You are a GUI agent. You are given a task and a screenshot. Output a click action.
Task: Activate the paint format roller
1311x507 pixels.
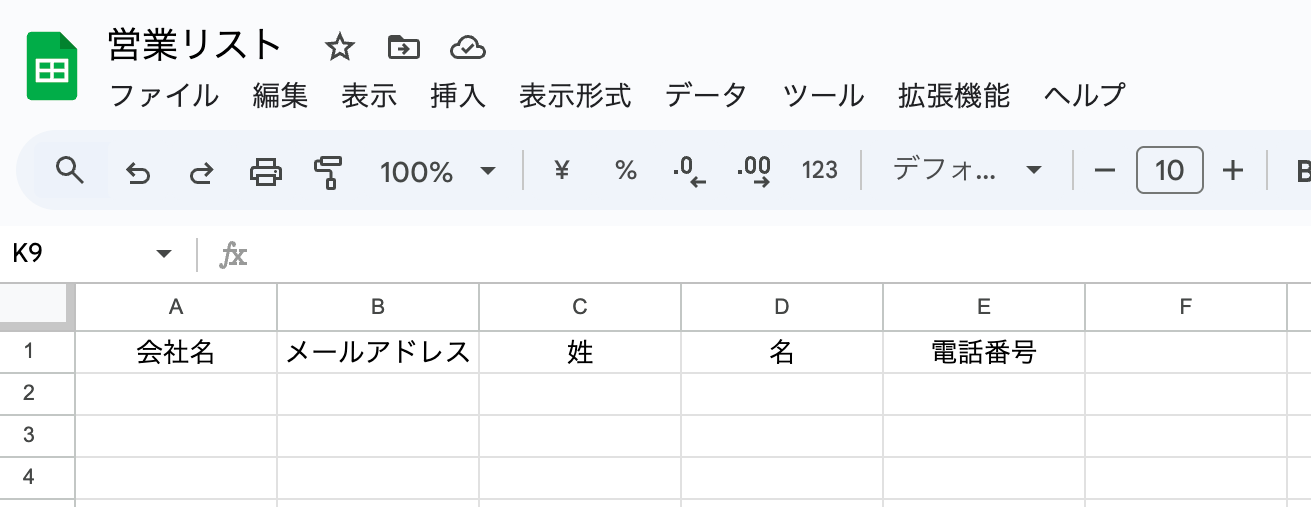click(x=327, y=172)
